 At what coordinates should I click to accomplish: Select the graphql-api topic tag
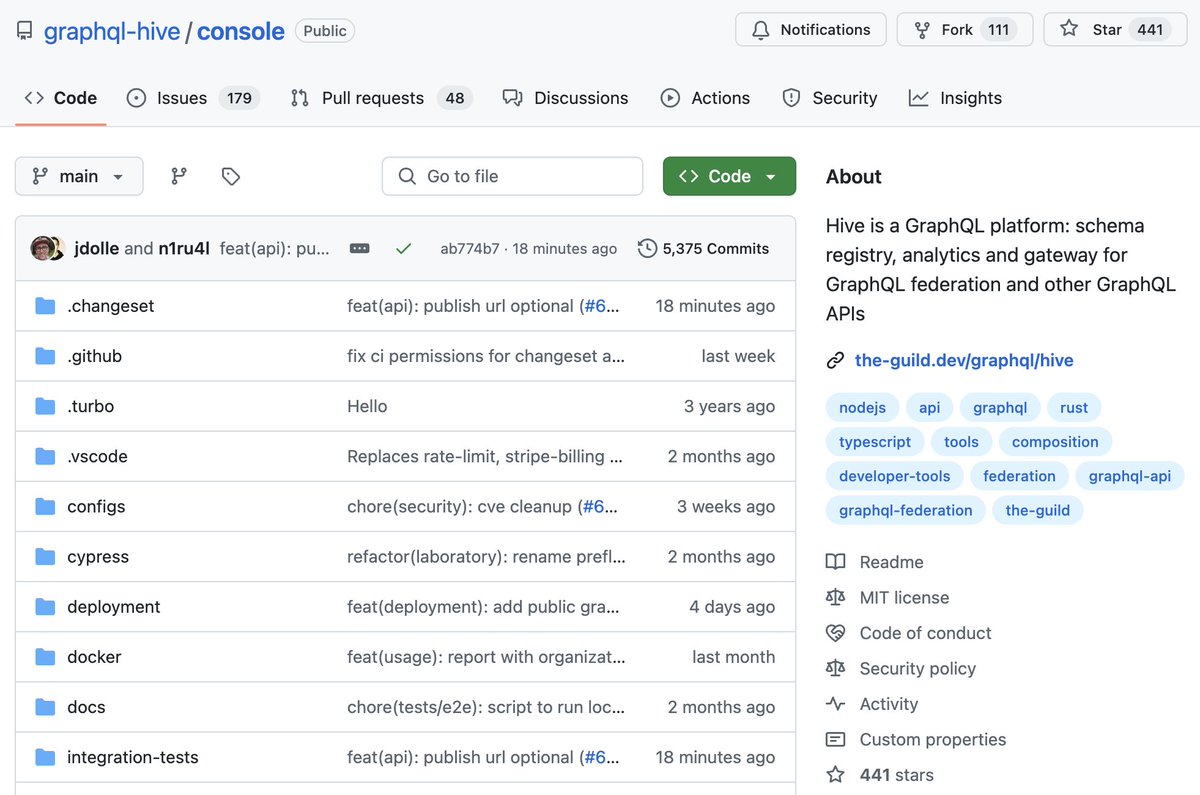click(1130, 476)
